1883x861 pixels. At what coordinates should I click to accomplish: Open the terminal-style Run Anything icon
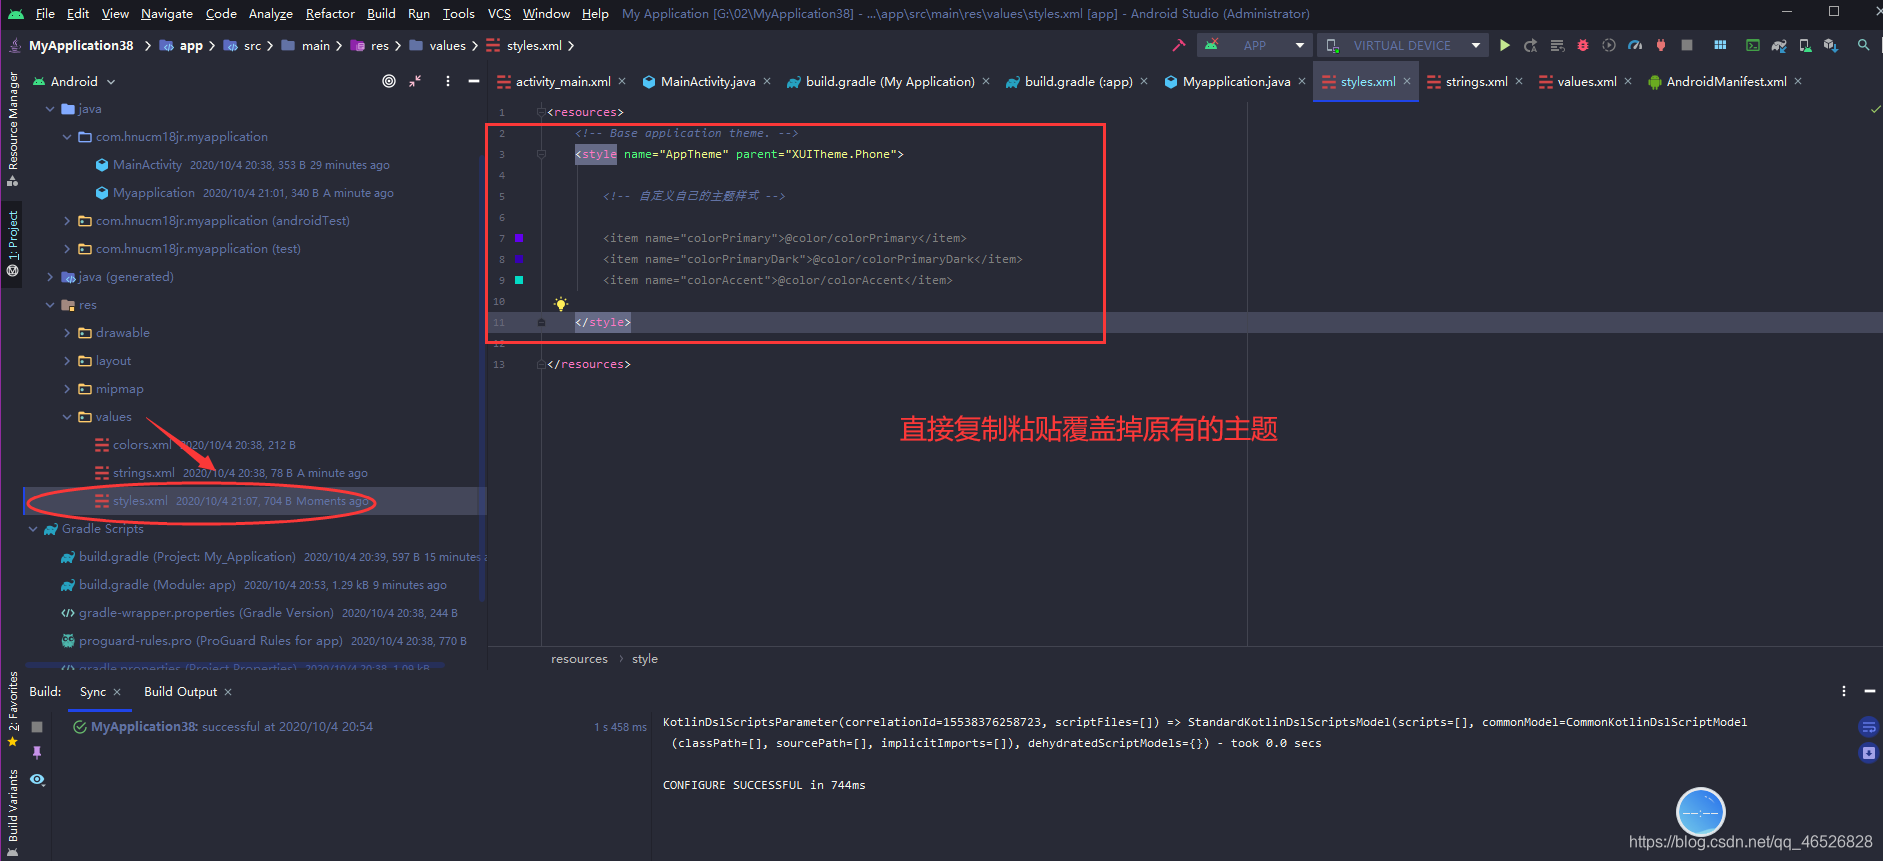coord(1753,45)
